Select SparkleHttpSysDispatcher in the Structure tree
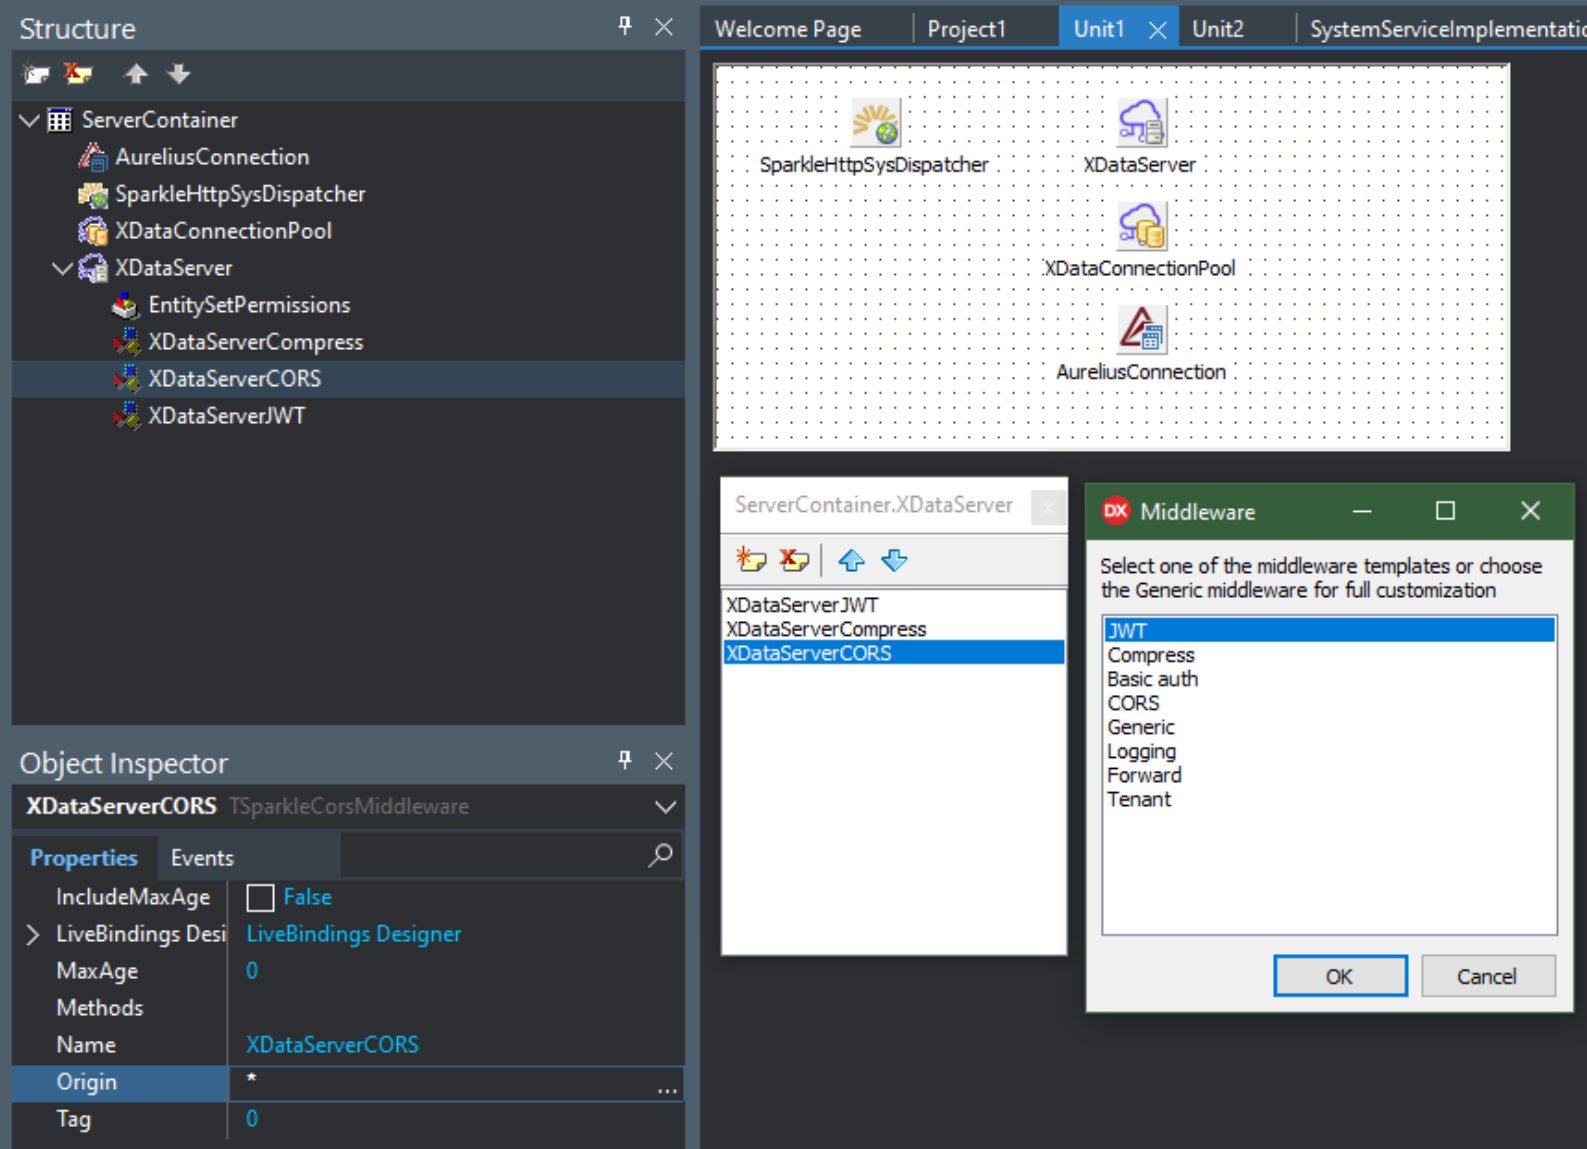The width and height of the screenshot is (1587, 1149). 240,194
